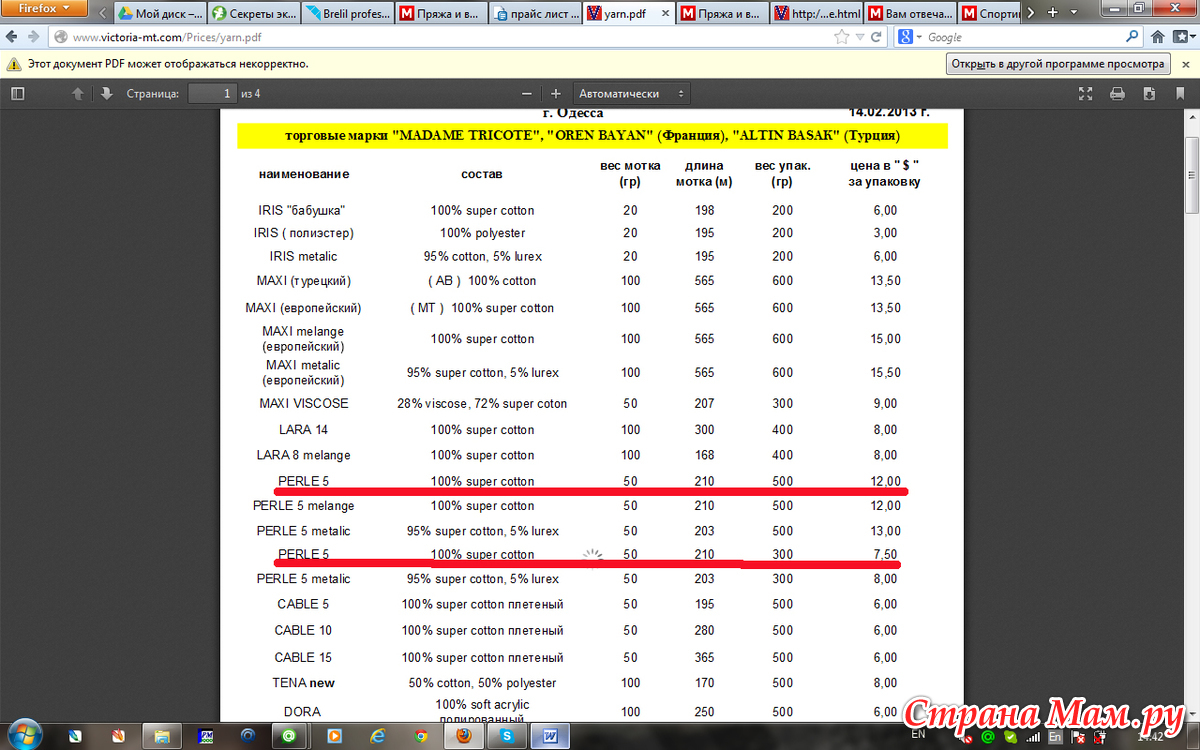This screenshot has width=1200, height=750.
Task: Click the 'IRIS metalic' yarn name
Action: (303, 257)
